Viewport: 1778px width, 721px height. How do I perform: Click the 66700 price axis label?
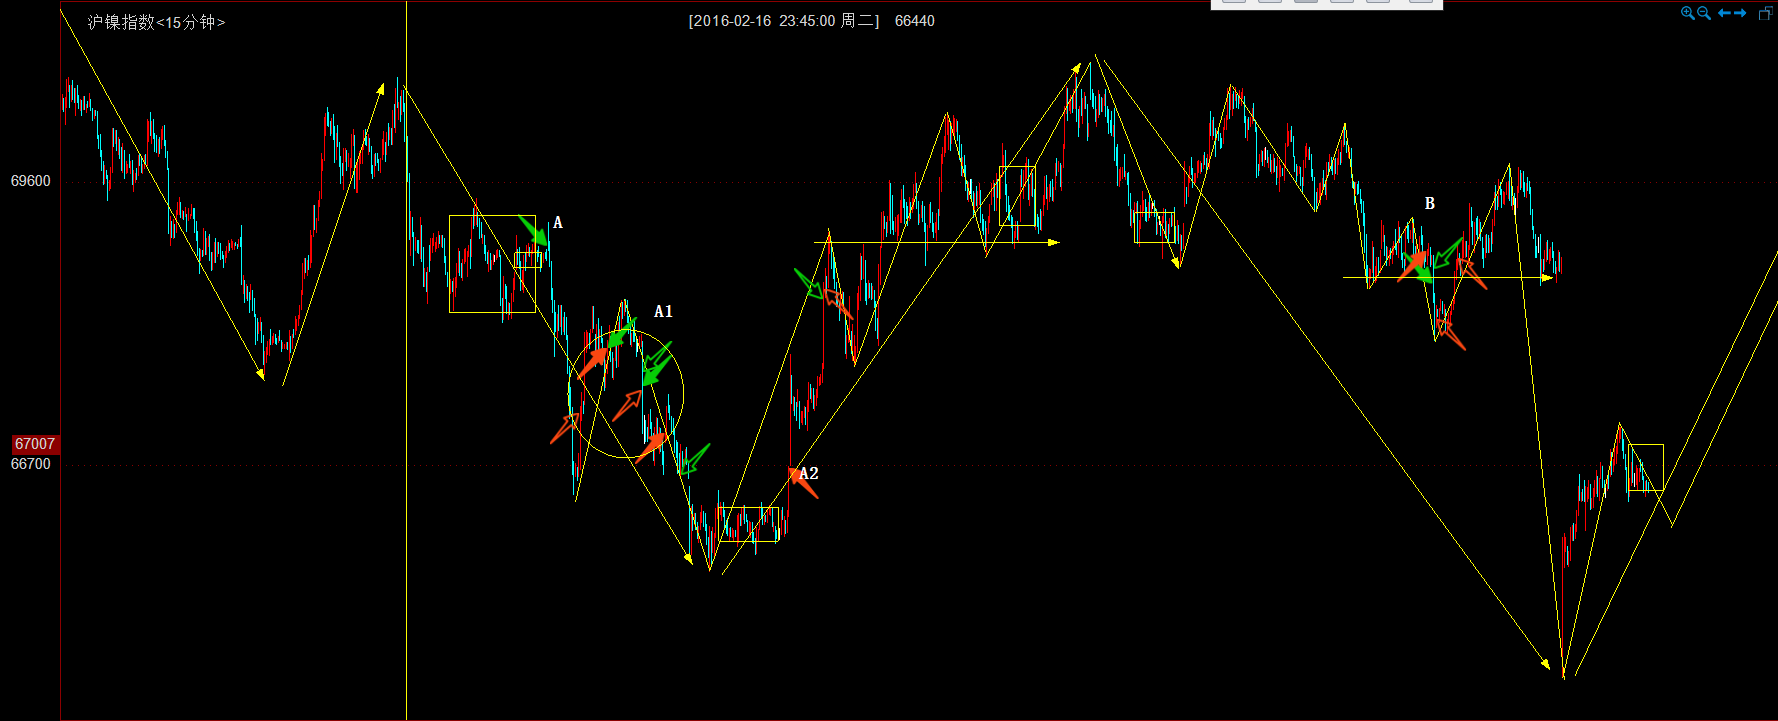point(31,464)
